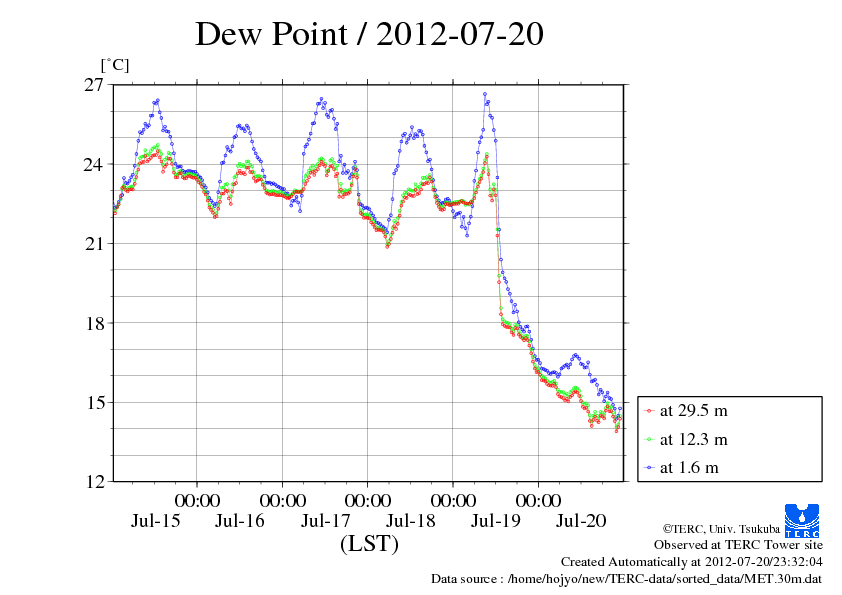This screenshot has height=595, width=842.
Task: Click the "Jul-17" date label
Action: (x=325, y=520)
